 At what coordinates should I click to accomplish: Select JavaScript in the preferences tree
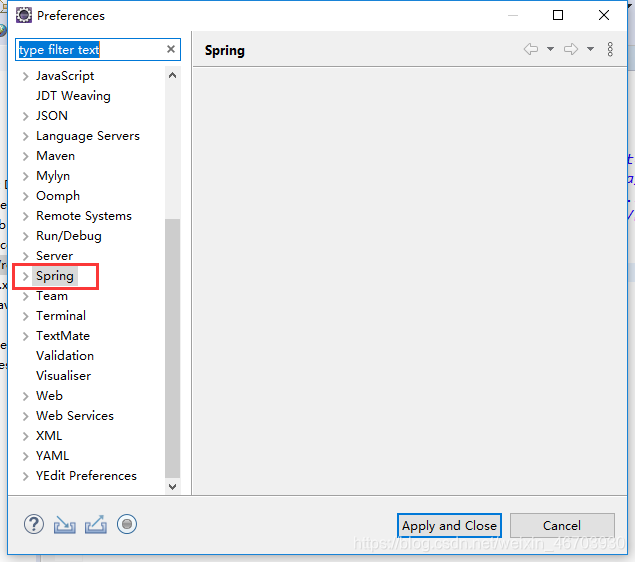[x=65, y=76]
